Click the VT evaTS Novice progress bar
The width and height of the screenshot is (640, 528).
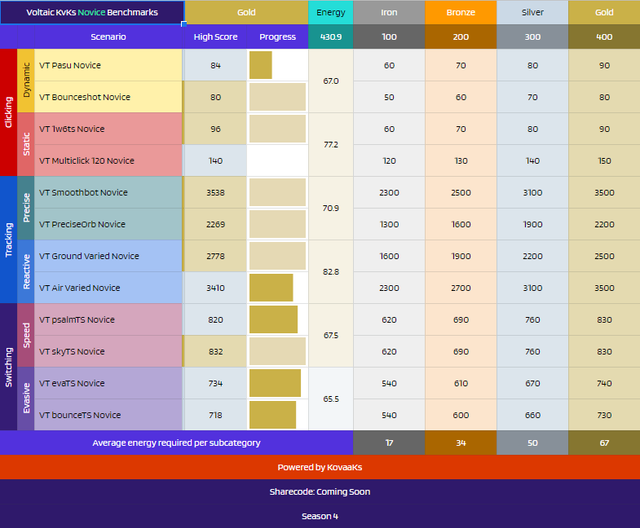(x=275, y=383)
